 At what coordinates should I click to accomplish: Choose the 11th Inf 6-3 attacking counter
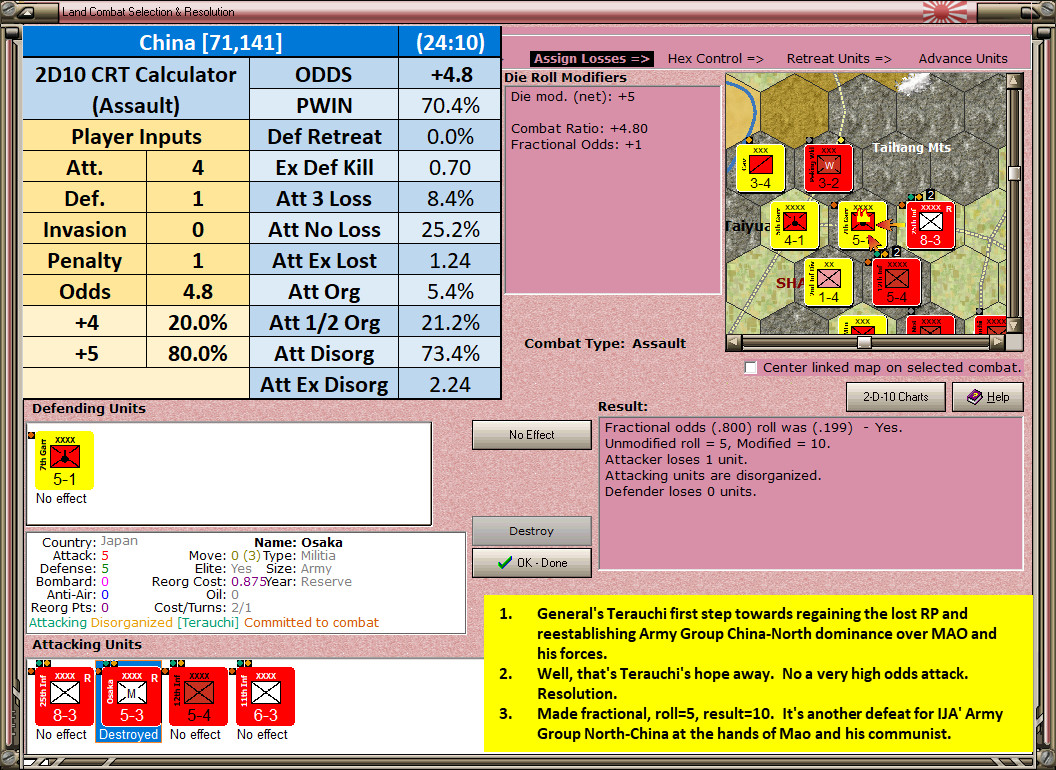pyautogui.click(x=265, y=697)
